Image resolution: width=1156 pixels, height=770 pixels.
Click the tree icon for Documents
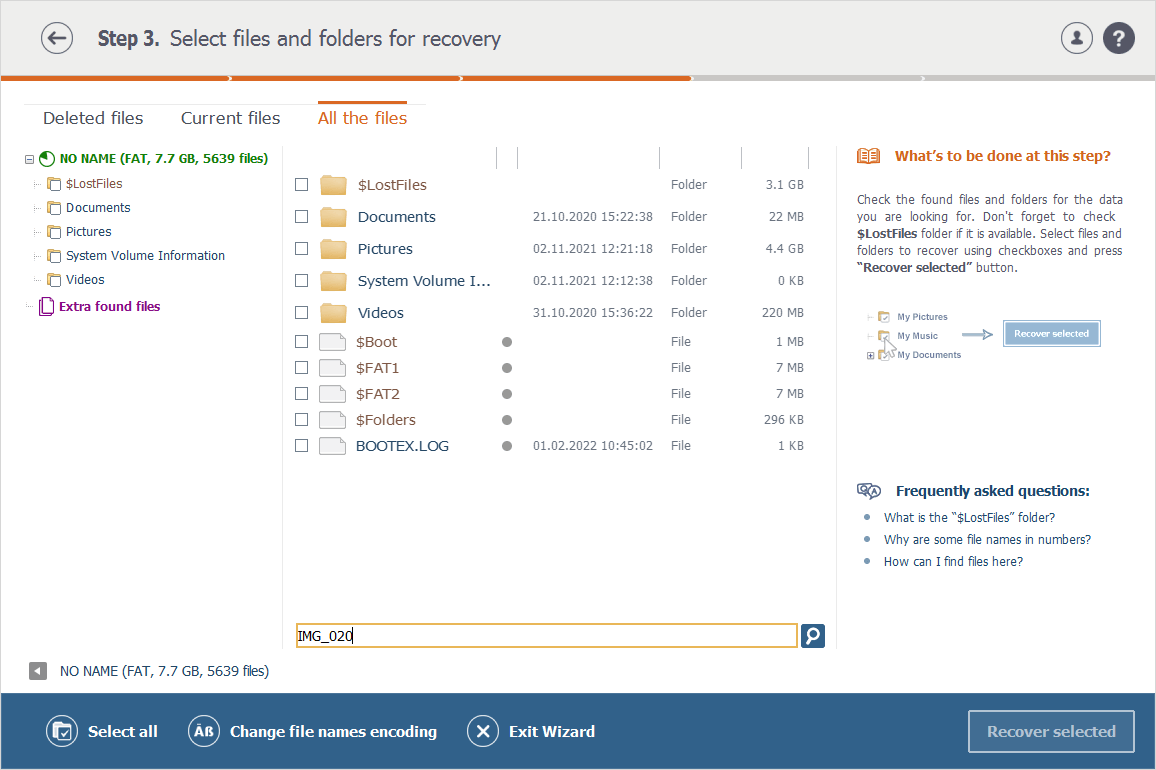tap(54, 208)
